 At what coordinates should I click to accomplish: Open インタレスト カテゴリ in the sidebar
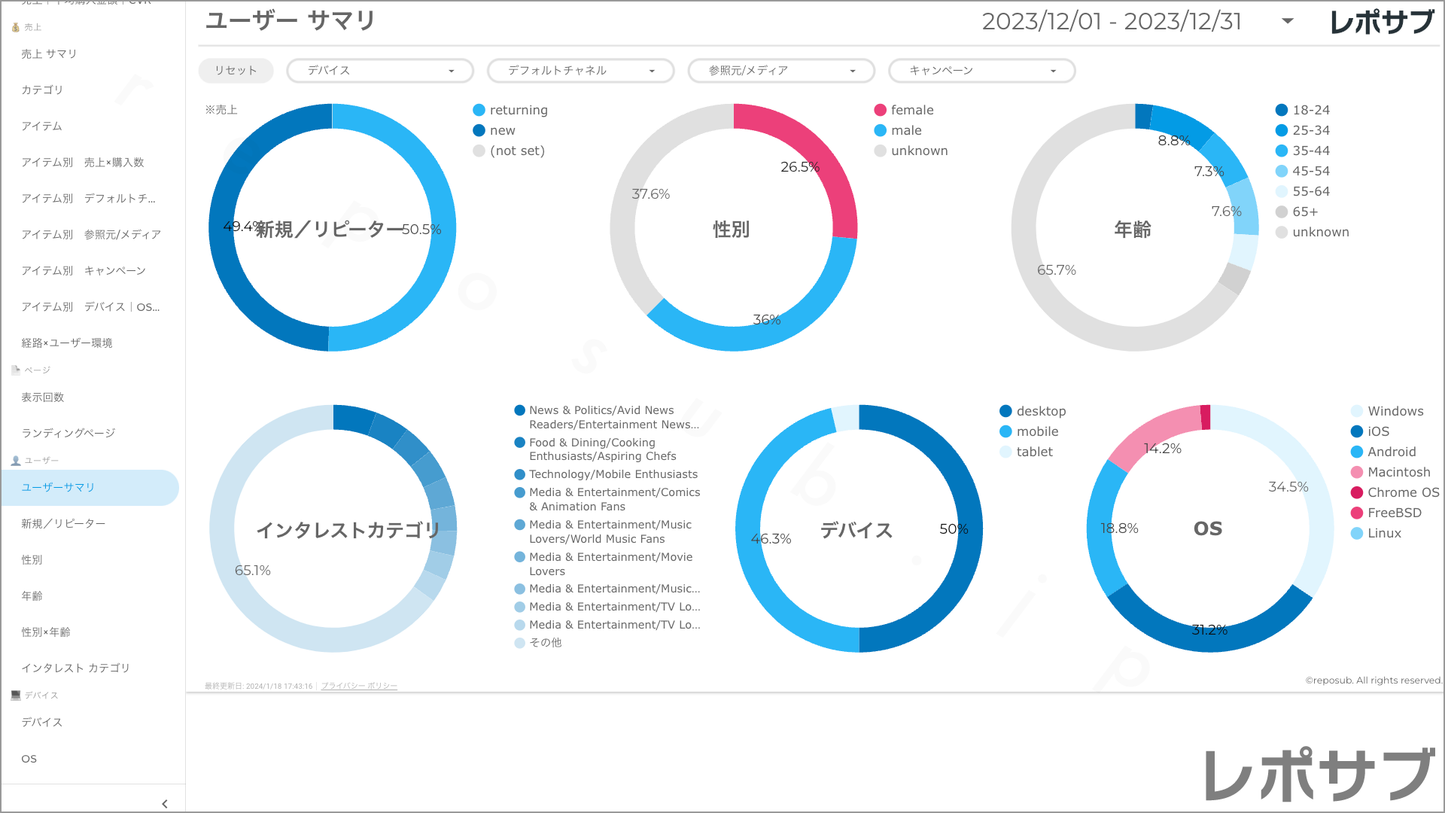pyautogui.click(x=76, y=668)
